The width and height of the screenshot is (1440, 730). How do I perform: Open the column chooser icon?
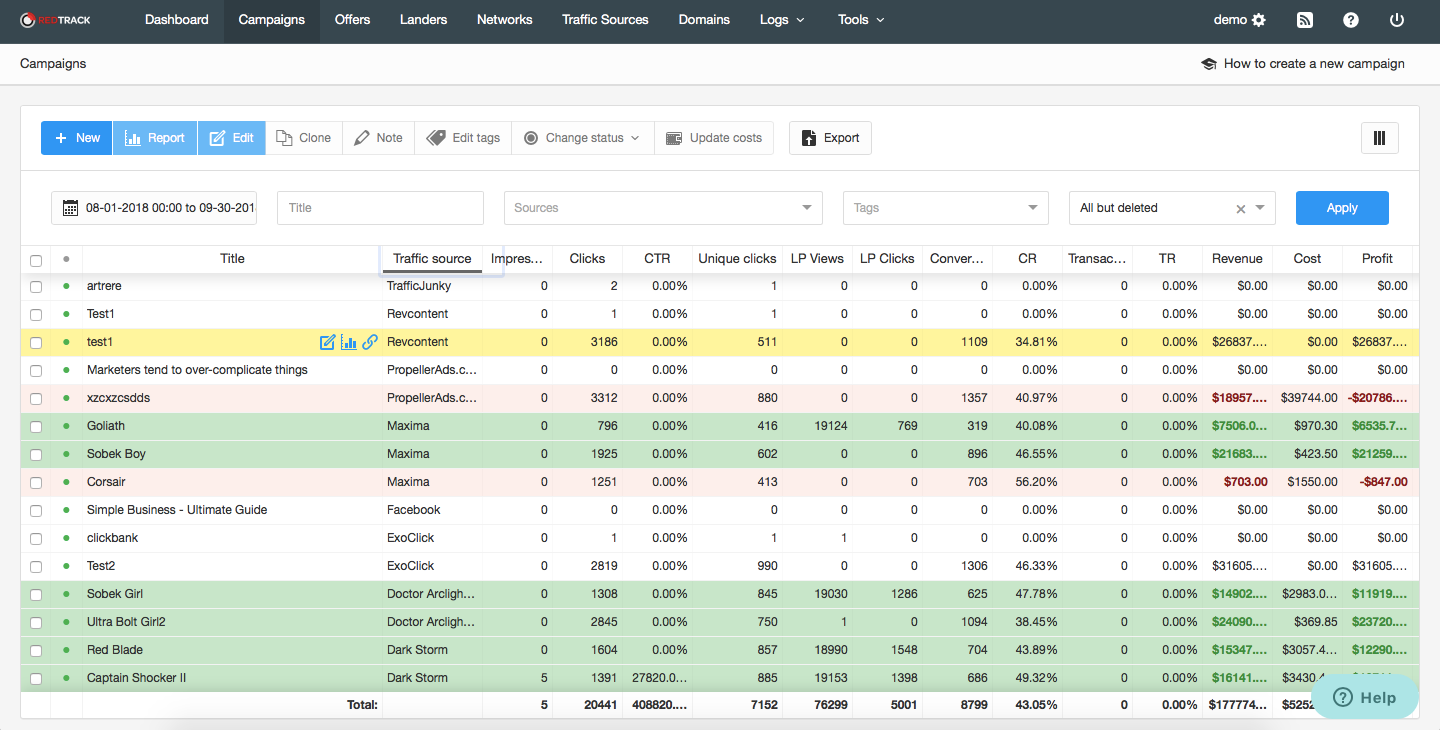pyautogui.click(x=1379, y=138)
